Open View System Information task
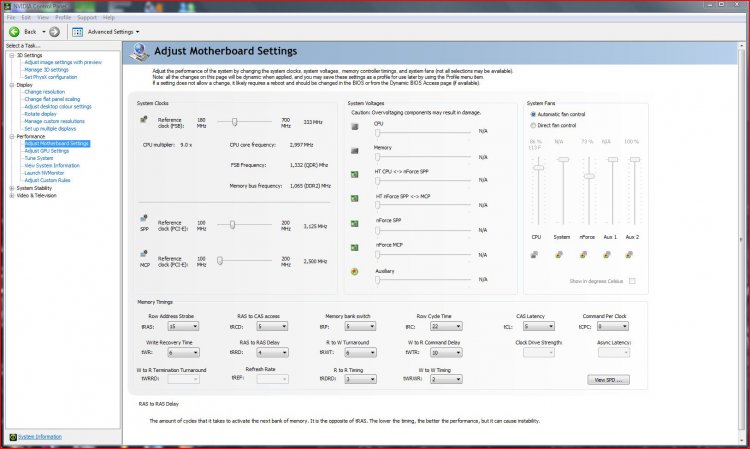 tap(52, 165)
